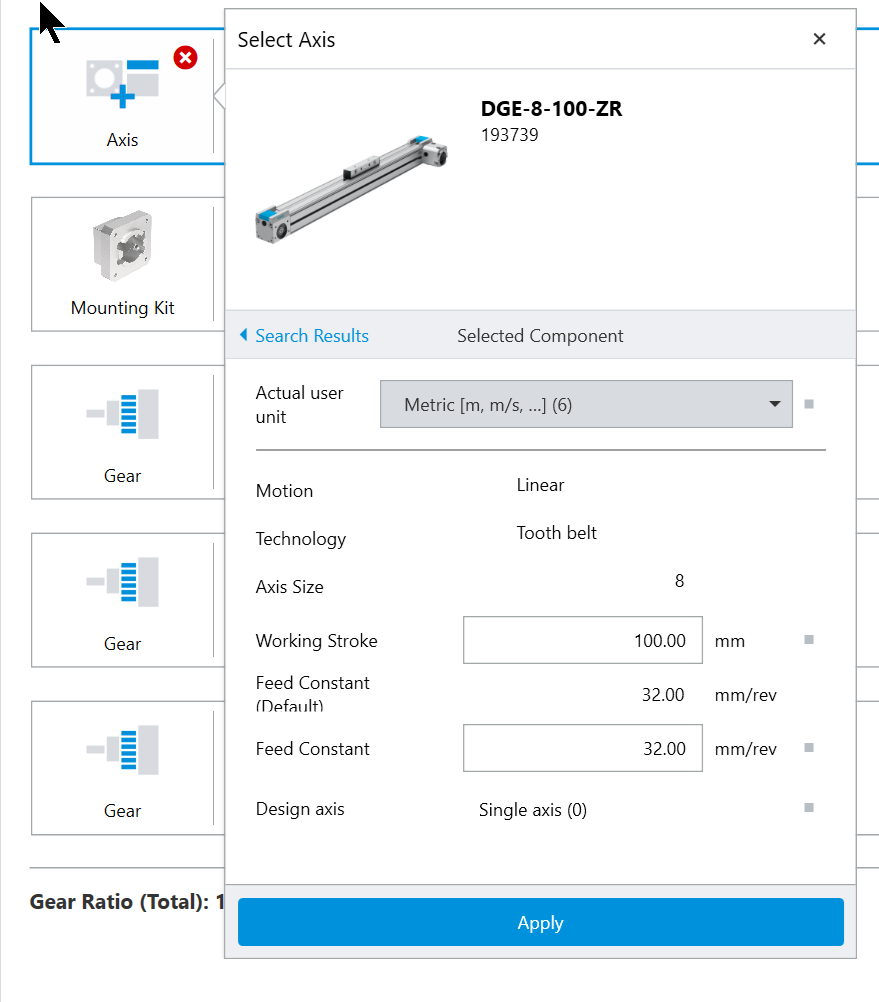Click the Selected Component tab label
The height and width of the screenshot is (1002, 879).
click(540, 335)
